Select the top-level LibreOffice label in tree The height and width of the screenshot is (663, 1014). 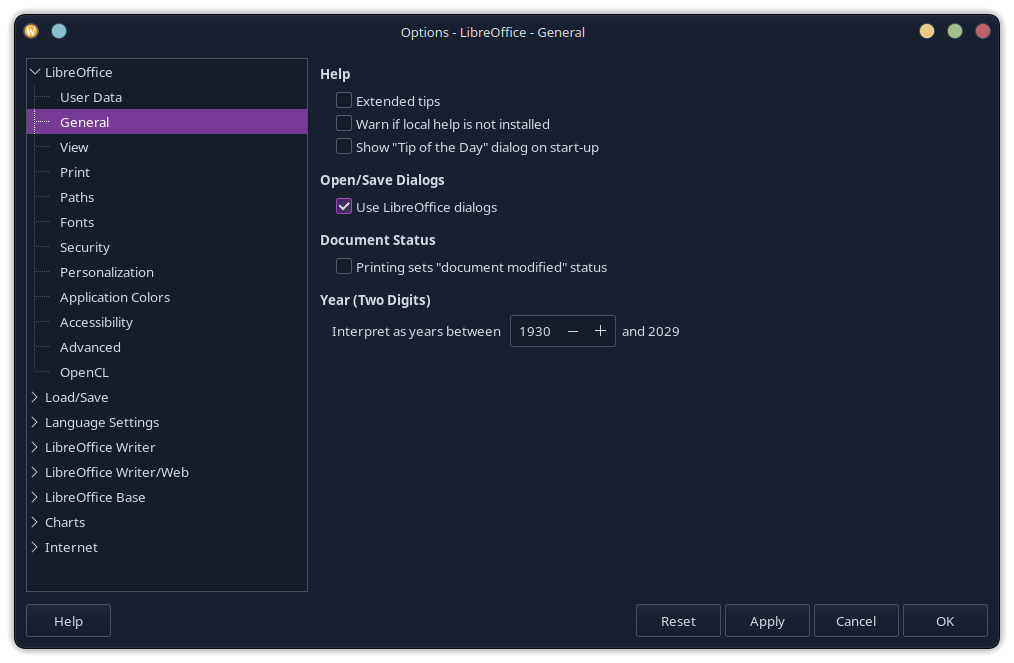point(78,72)
